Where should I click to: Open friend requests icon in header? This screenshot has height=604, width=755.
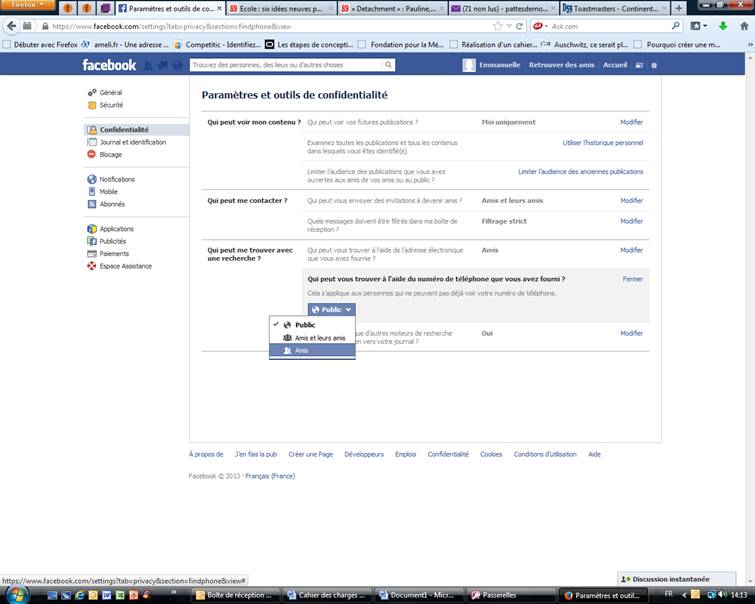(x=148, y=65)
